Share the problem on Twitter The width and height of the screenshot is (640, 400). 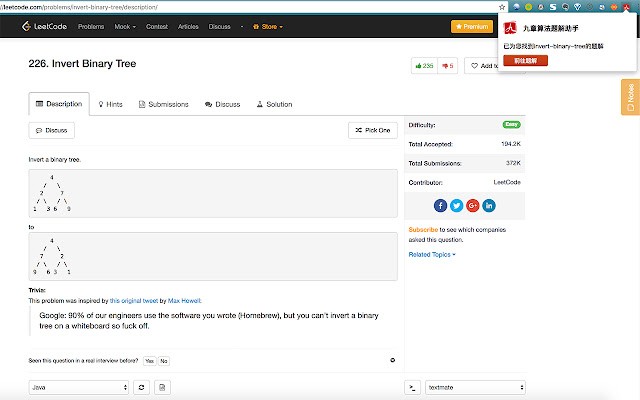pos(457,205)
